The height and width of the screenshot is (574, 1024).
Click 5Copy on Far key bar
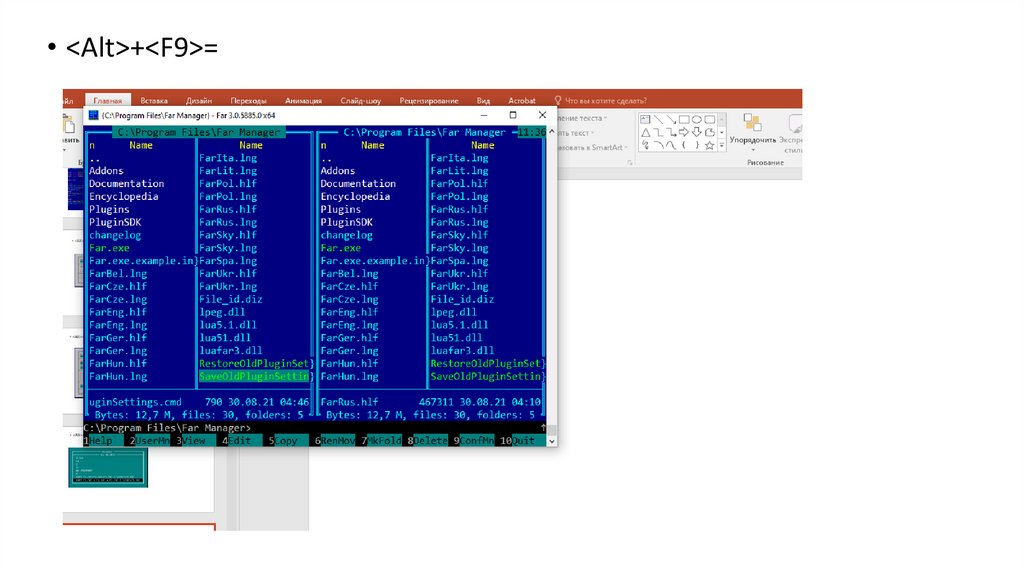[x=289, y=441]
